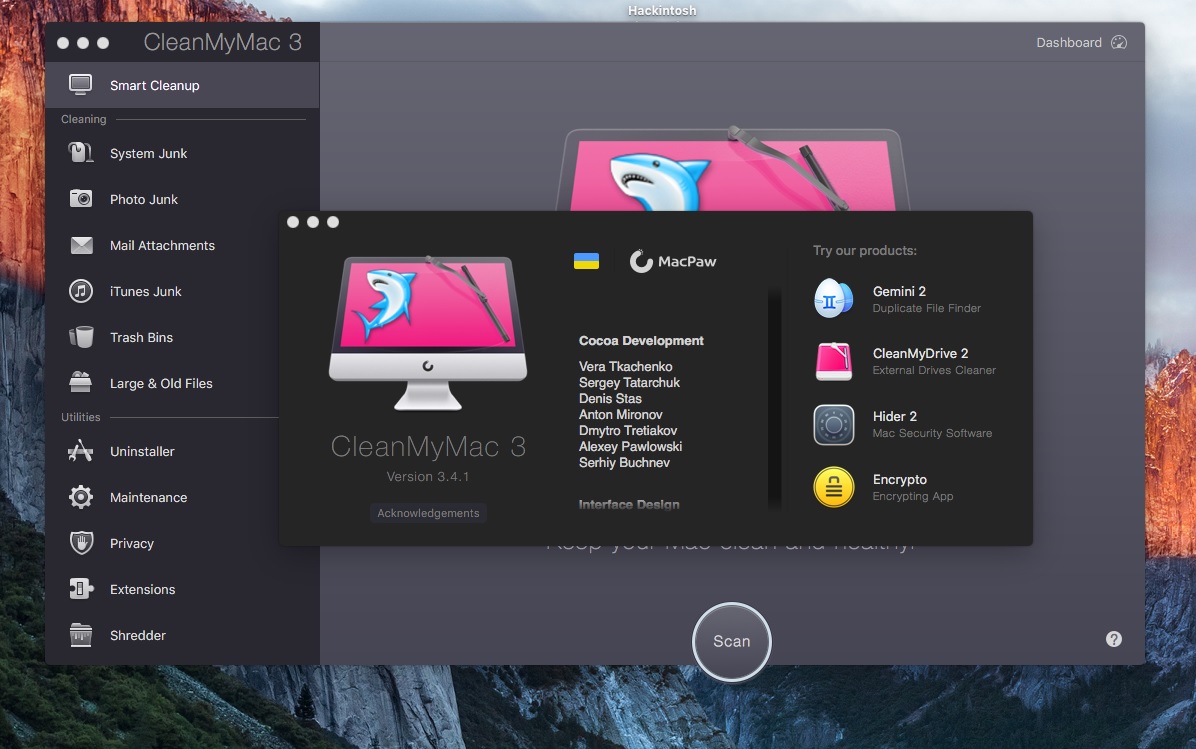Screen dimensions: 1196x749
Task: Click the name Alexey Pawlowski
Action: [630, 446]
